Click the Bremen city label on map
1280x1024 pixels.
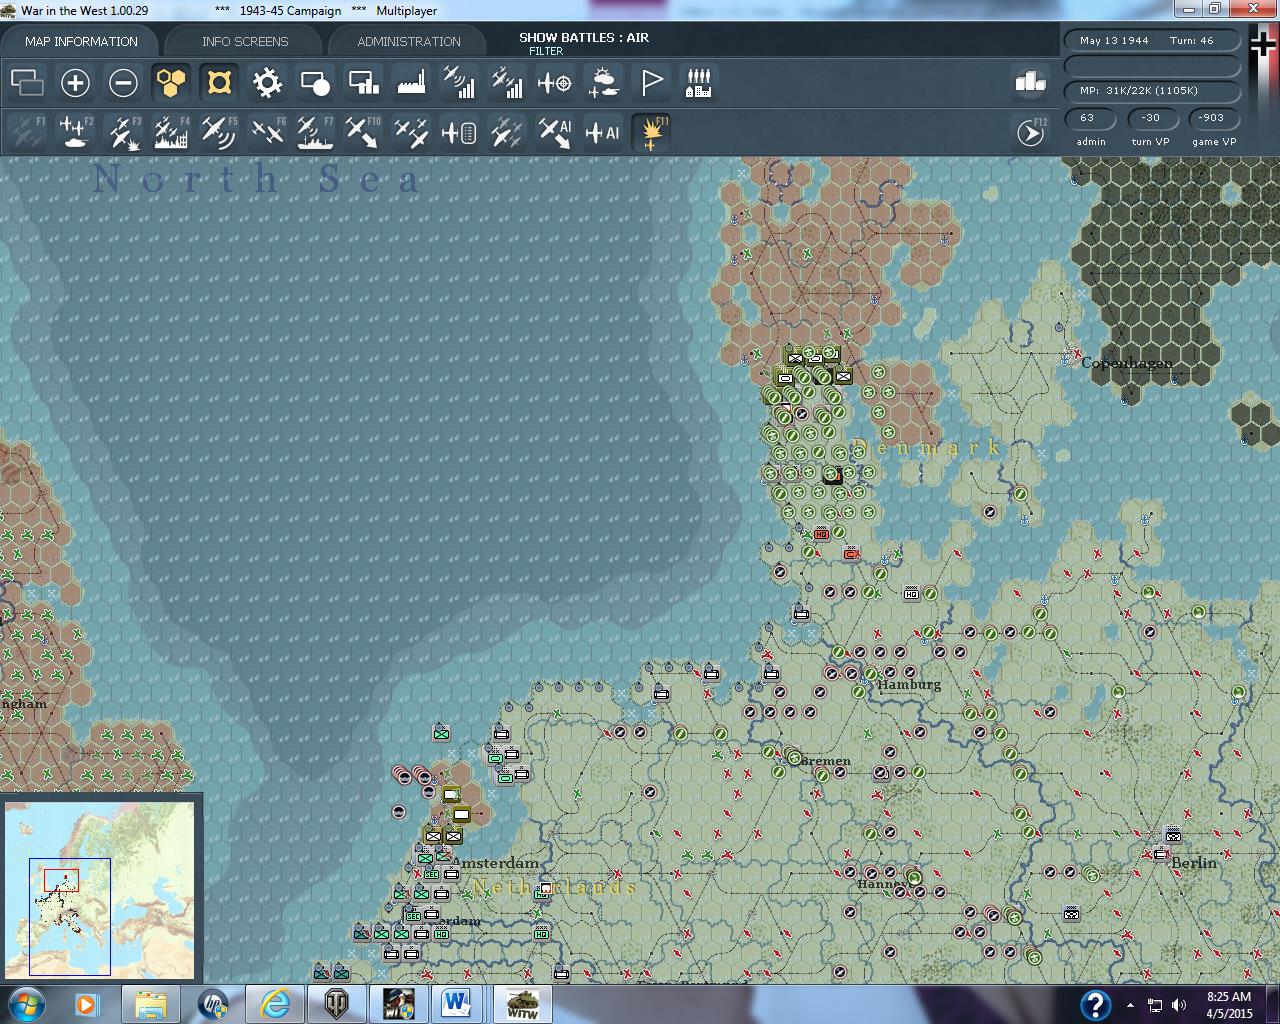pyautogui.click(x=826, y=761)
